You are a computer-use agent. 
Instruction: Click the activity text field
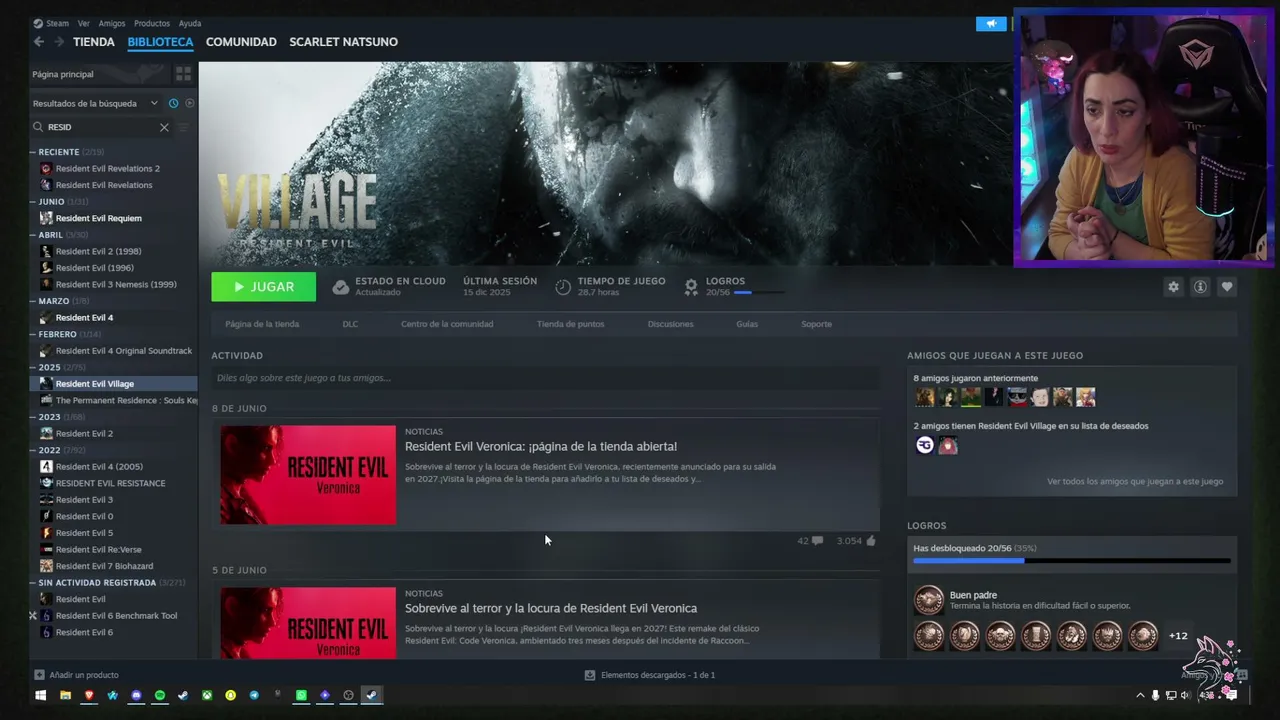coord(545,378)
